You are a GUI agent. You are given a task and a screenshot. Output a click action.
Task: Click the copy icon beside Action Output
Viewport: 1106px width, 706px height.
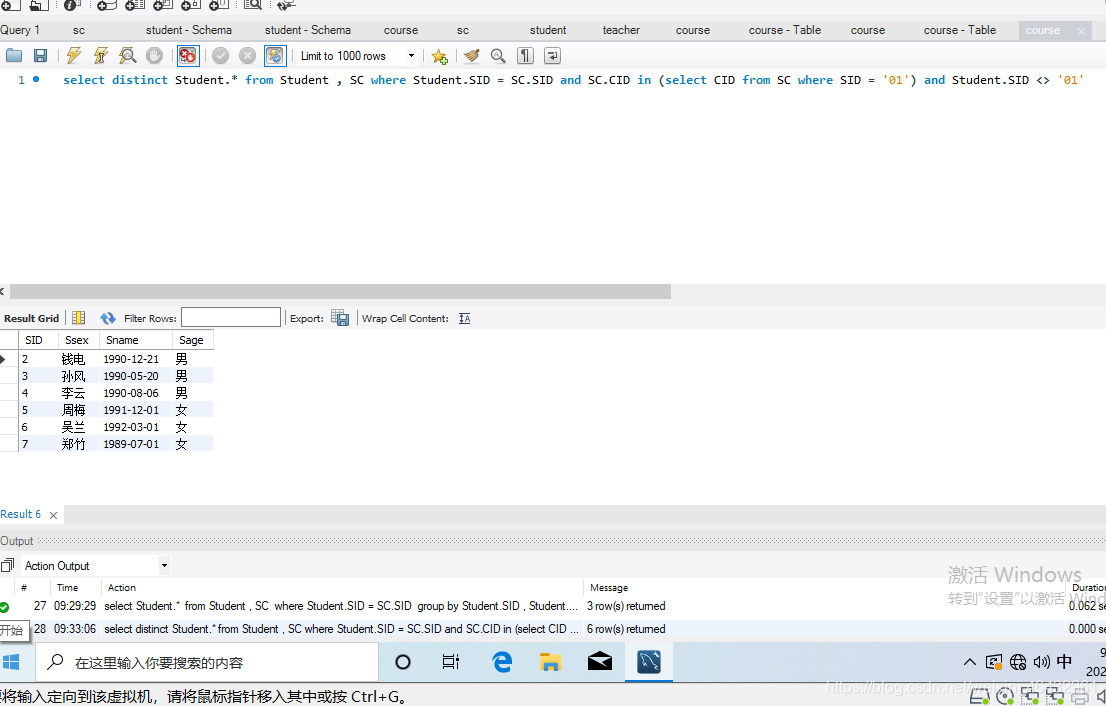point(7,565)
